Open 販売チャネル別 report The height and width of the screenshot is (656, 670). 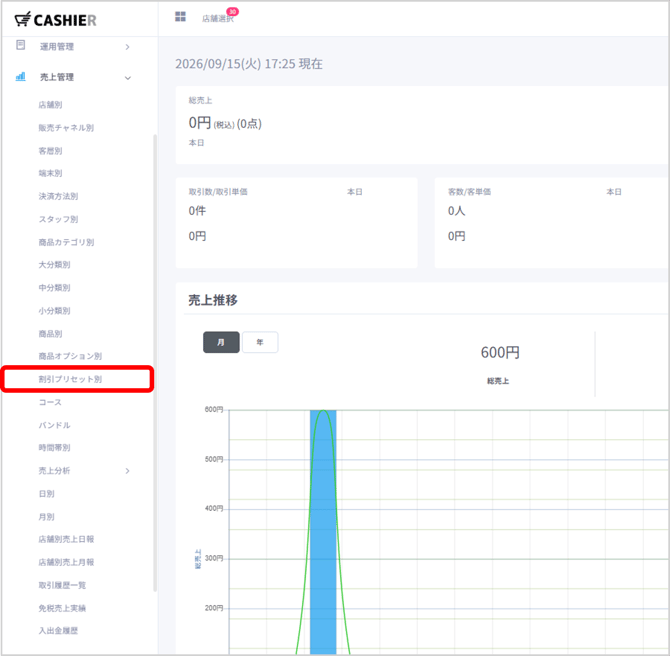tap(66, 128)
